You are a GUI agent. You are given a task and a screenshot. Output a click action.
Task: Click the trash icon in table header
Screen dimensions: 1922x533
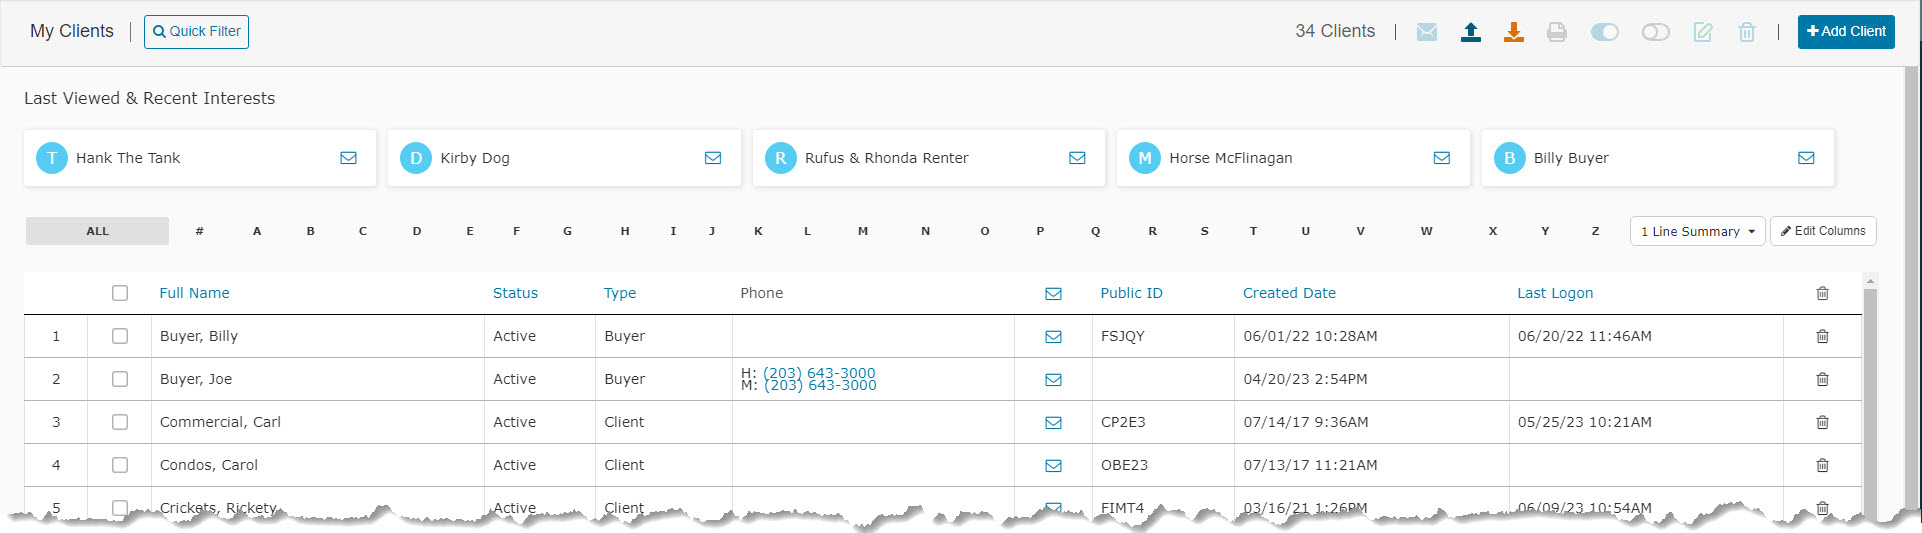point(1822,293)
